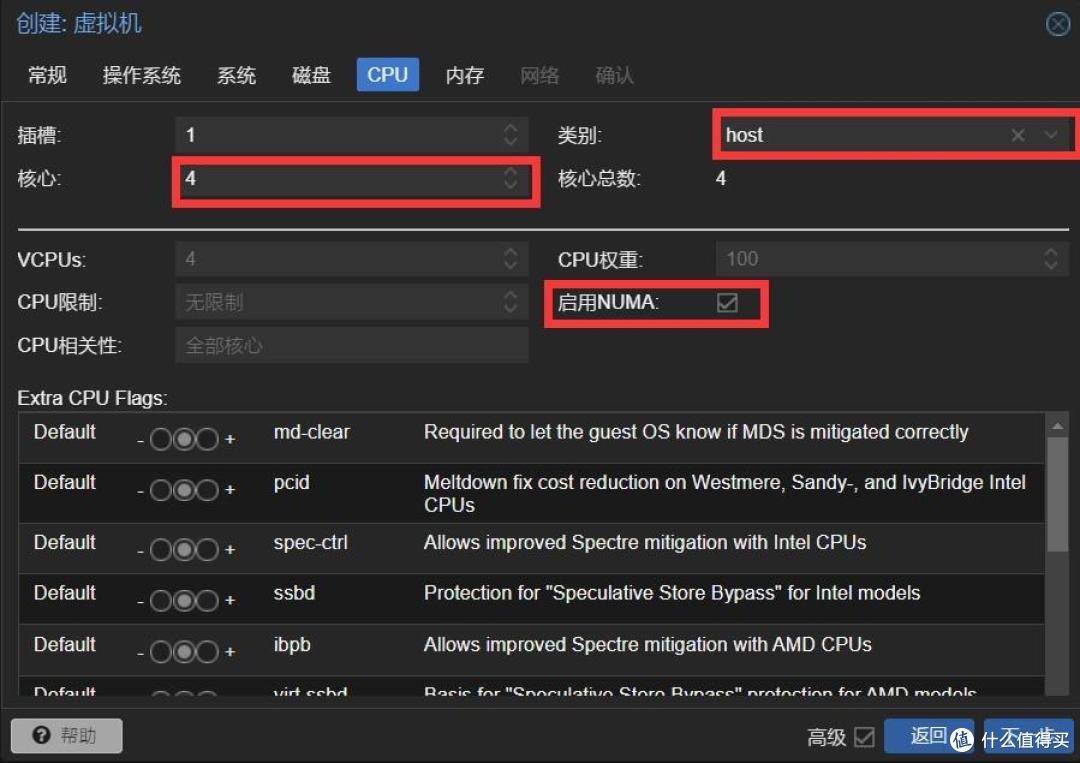Image resolution: width=1080 pixels, height=763 pixels.
Task: Click the scroll-up arrow of the flags list
Action: (1057, 427)
